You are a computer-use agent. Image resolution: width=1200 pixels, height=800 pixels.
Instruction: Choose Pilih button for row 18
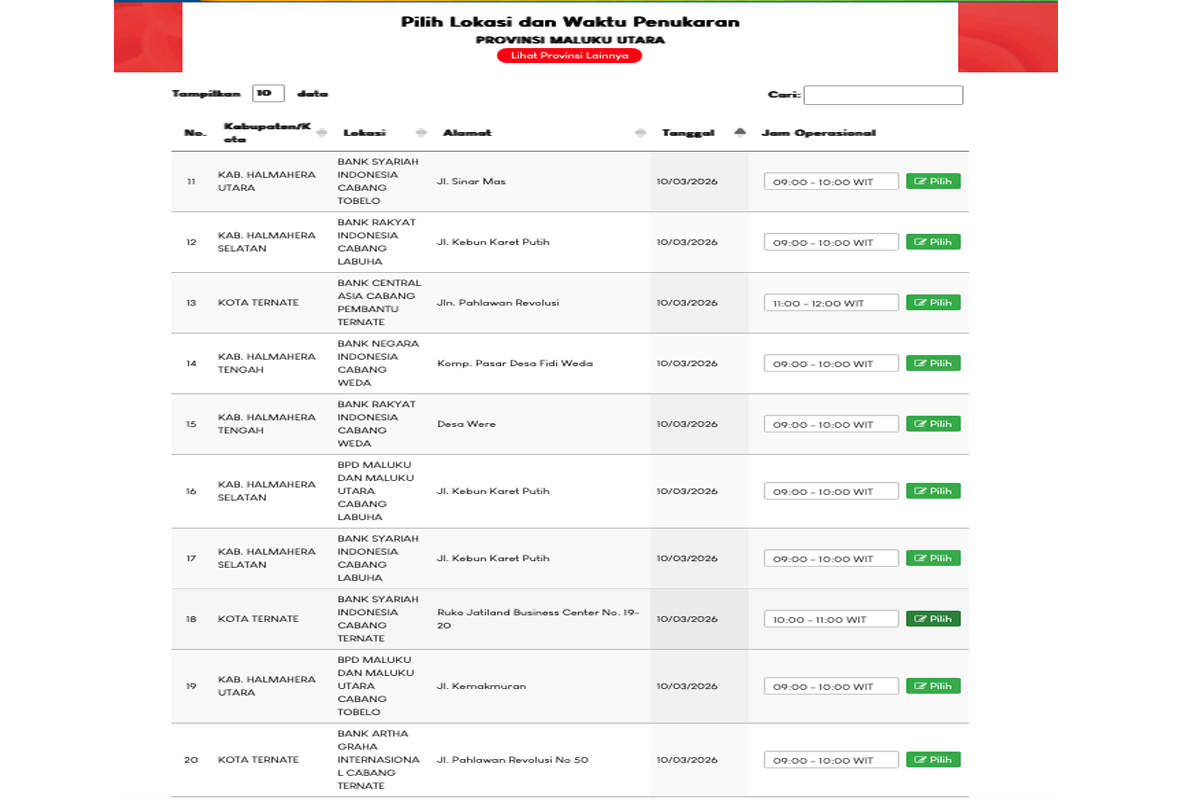pyautogui.click(x=933, y=619)
